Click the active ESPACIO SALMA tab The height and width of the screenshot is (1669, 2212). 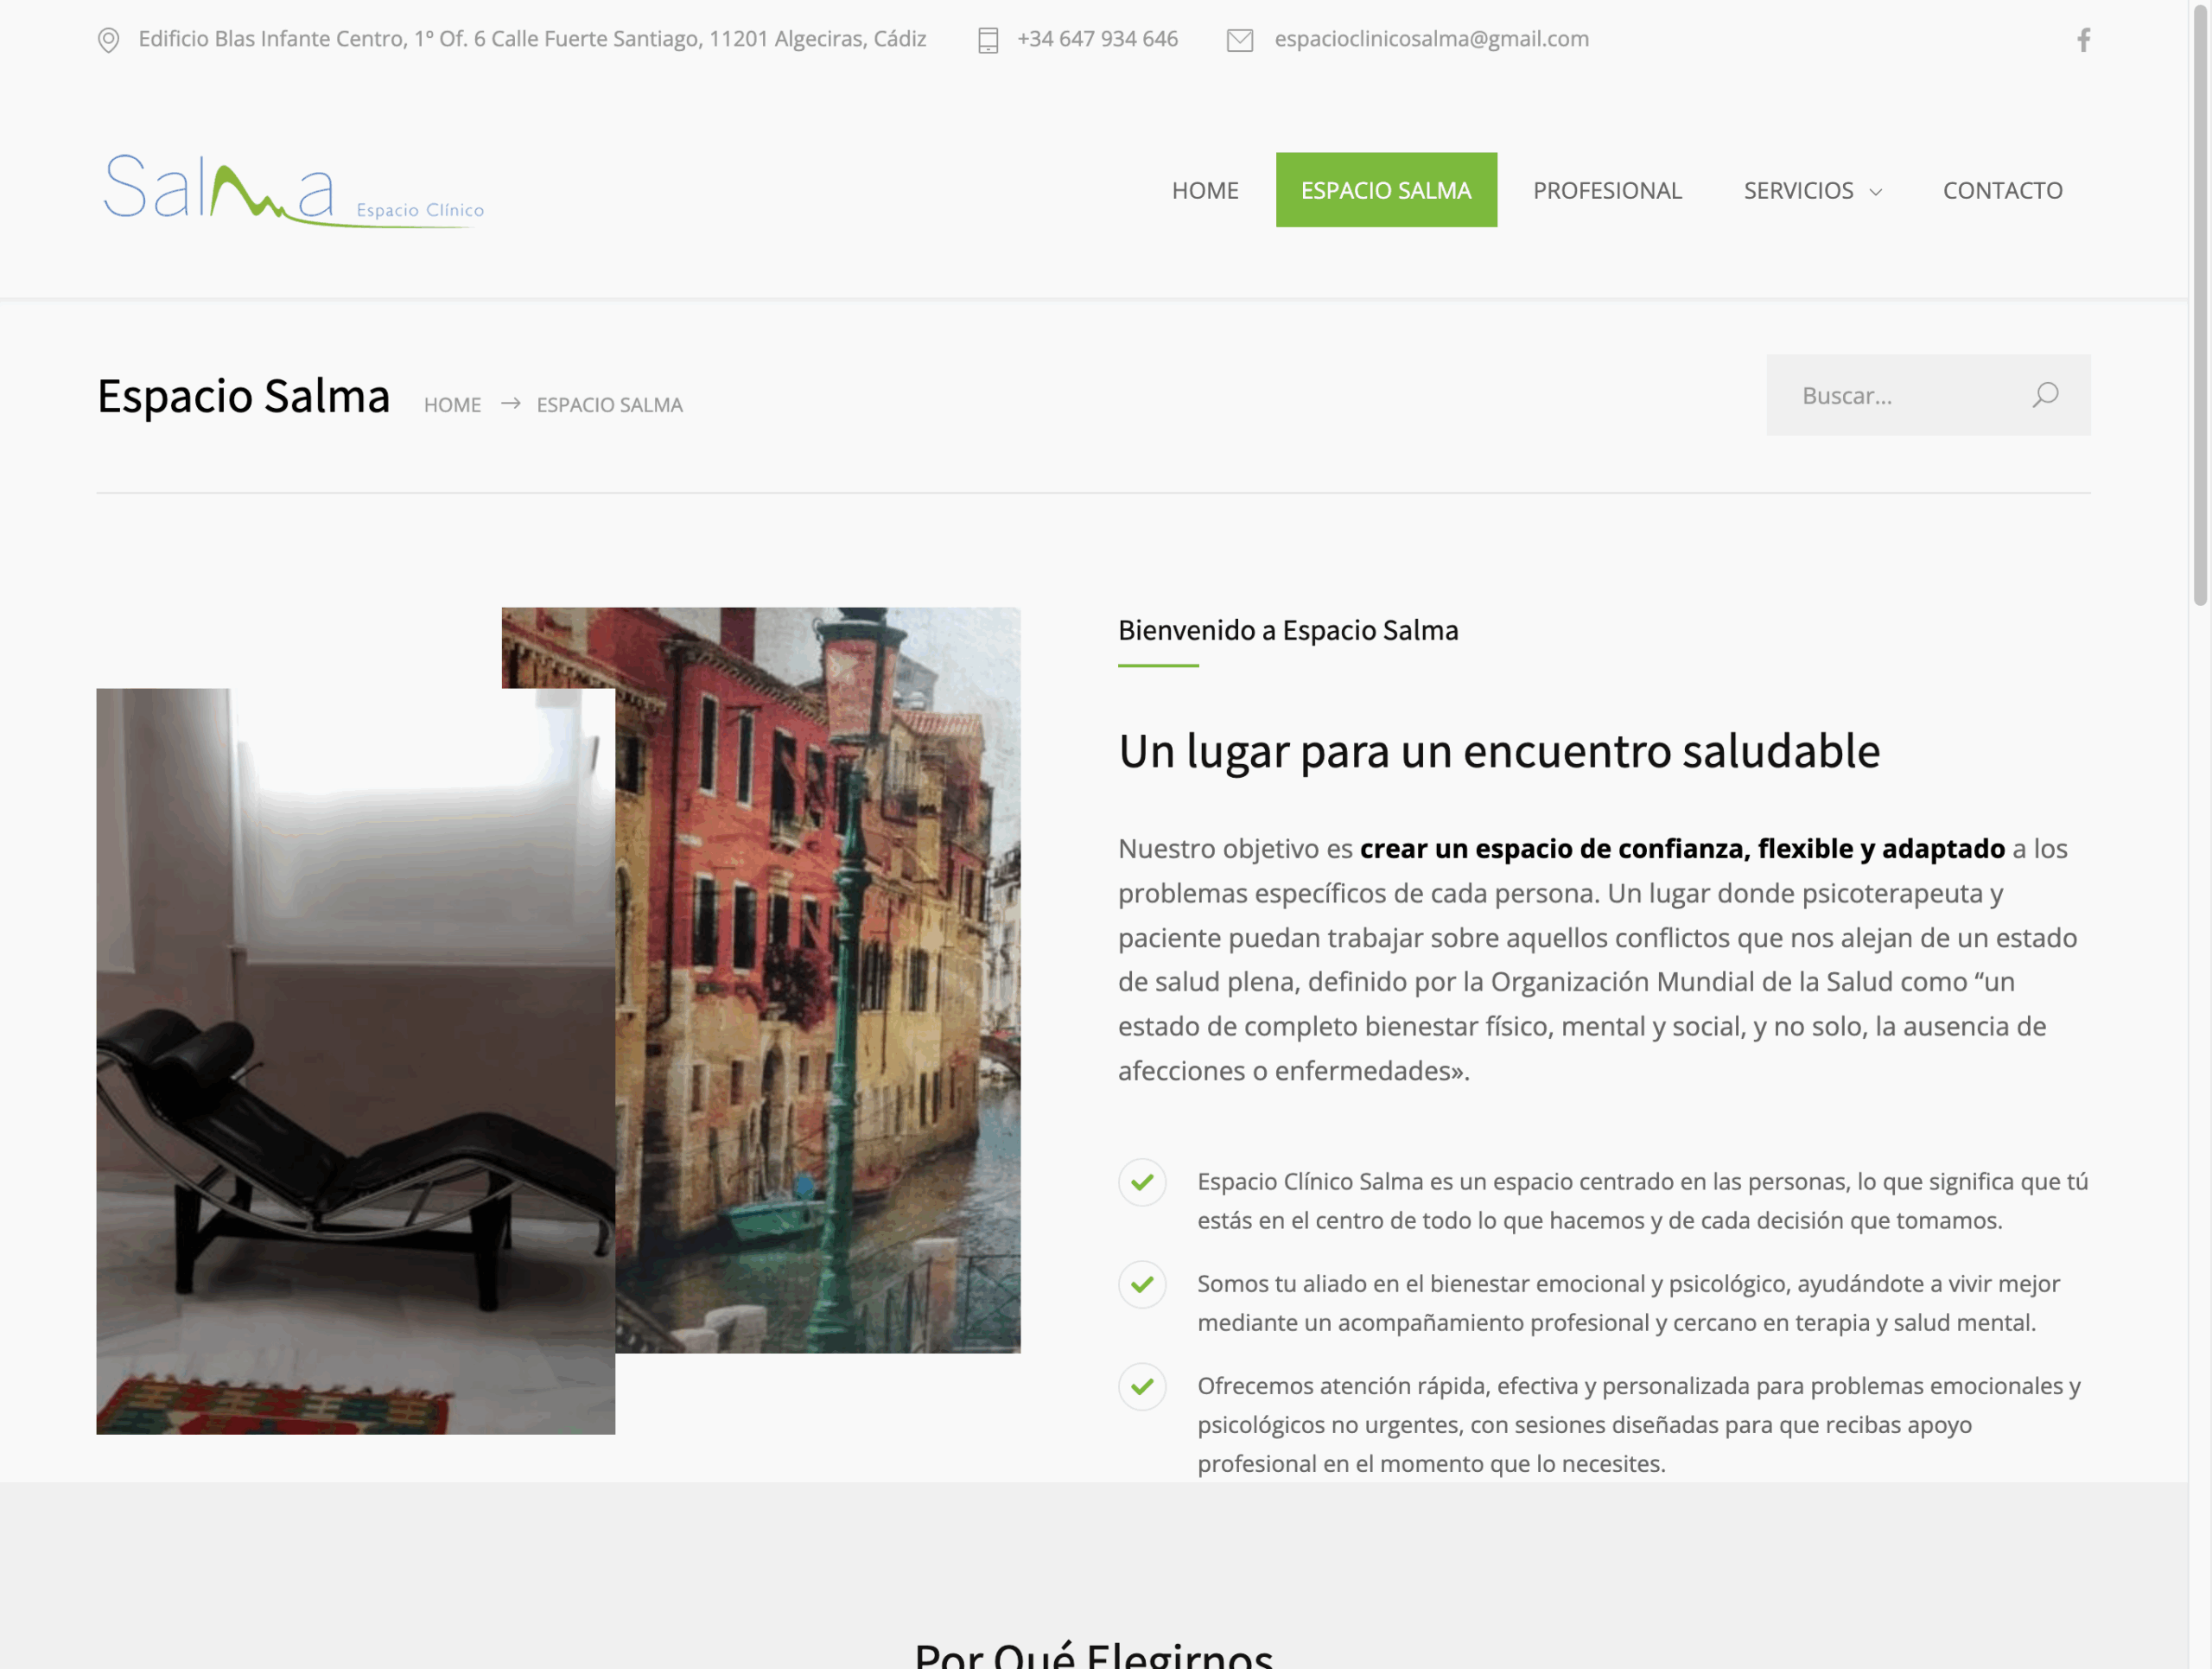pos(1386,190)
